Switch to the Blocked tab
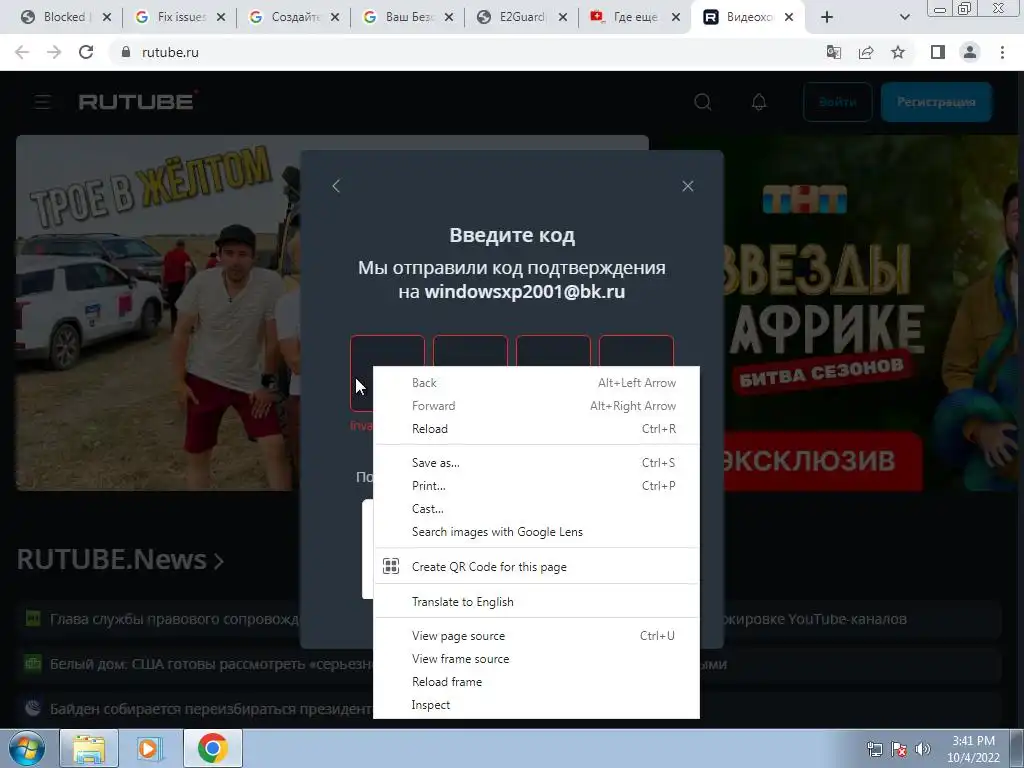 (56, 17)
